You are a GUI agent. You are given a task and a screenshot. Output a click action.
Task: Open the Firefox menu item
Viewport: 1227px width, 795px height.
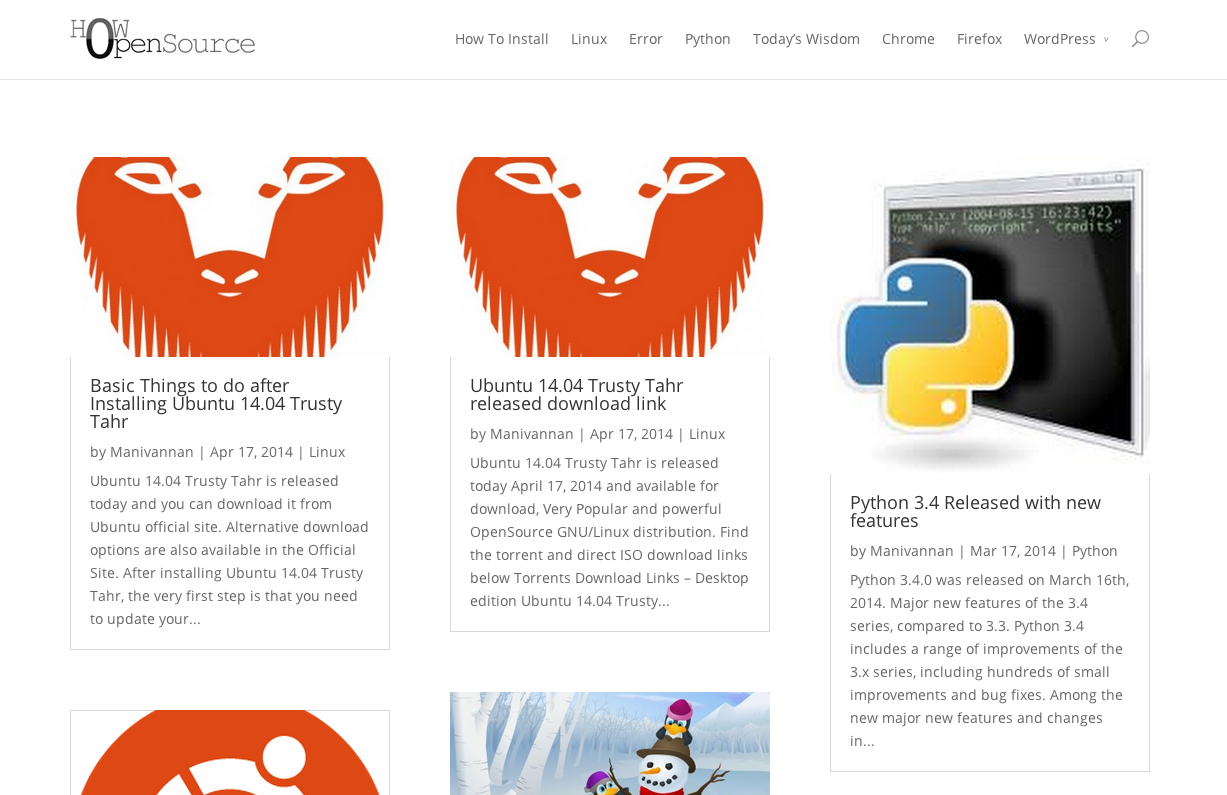point(979,39)
